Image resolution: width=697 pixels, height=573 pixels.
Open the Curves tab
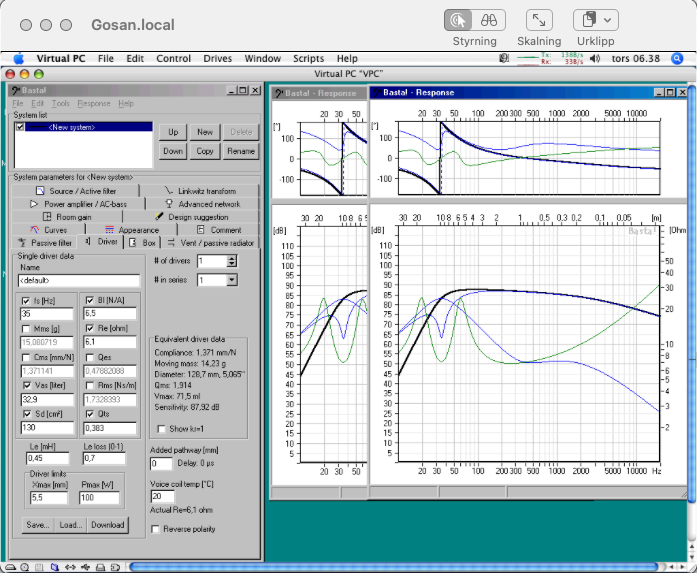[x=48, y=230]
